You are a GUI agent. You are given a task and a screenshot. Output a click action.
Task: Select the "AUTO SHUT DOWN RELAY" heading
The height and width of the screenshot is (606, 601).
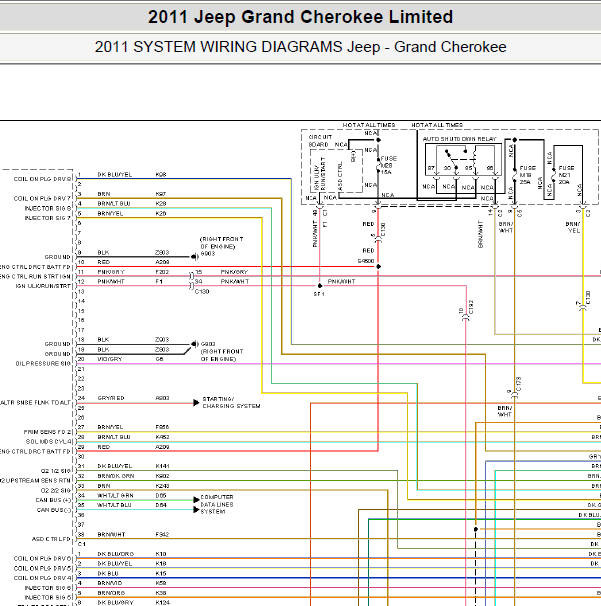click(459, 139)
